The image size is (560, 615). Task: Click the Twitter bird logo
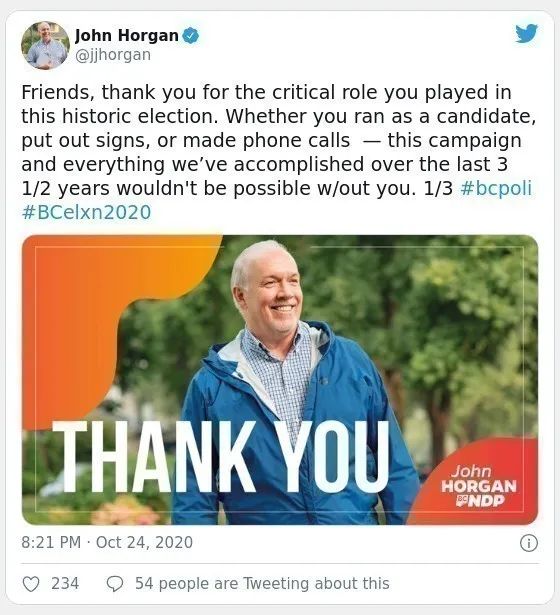pos(526,33)
